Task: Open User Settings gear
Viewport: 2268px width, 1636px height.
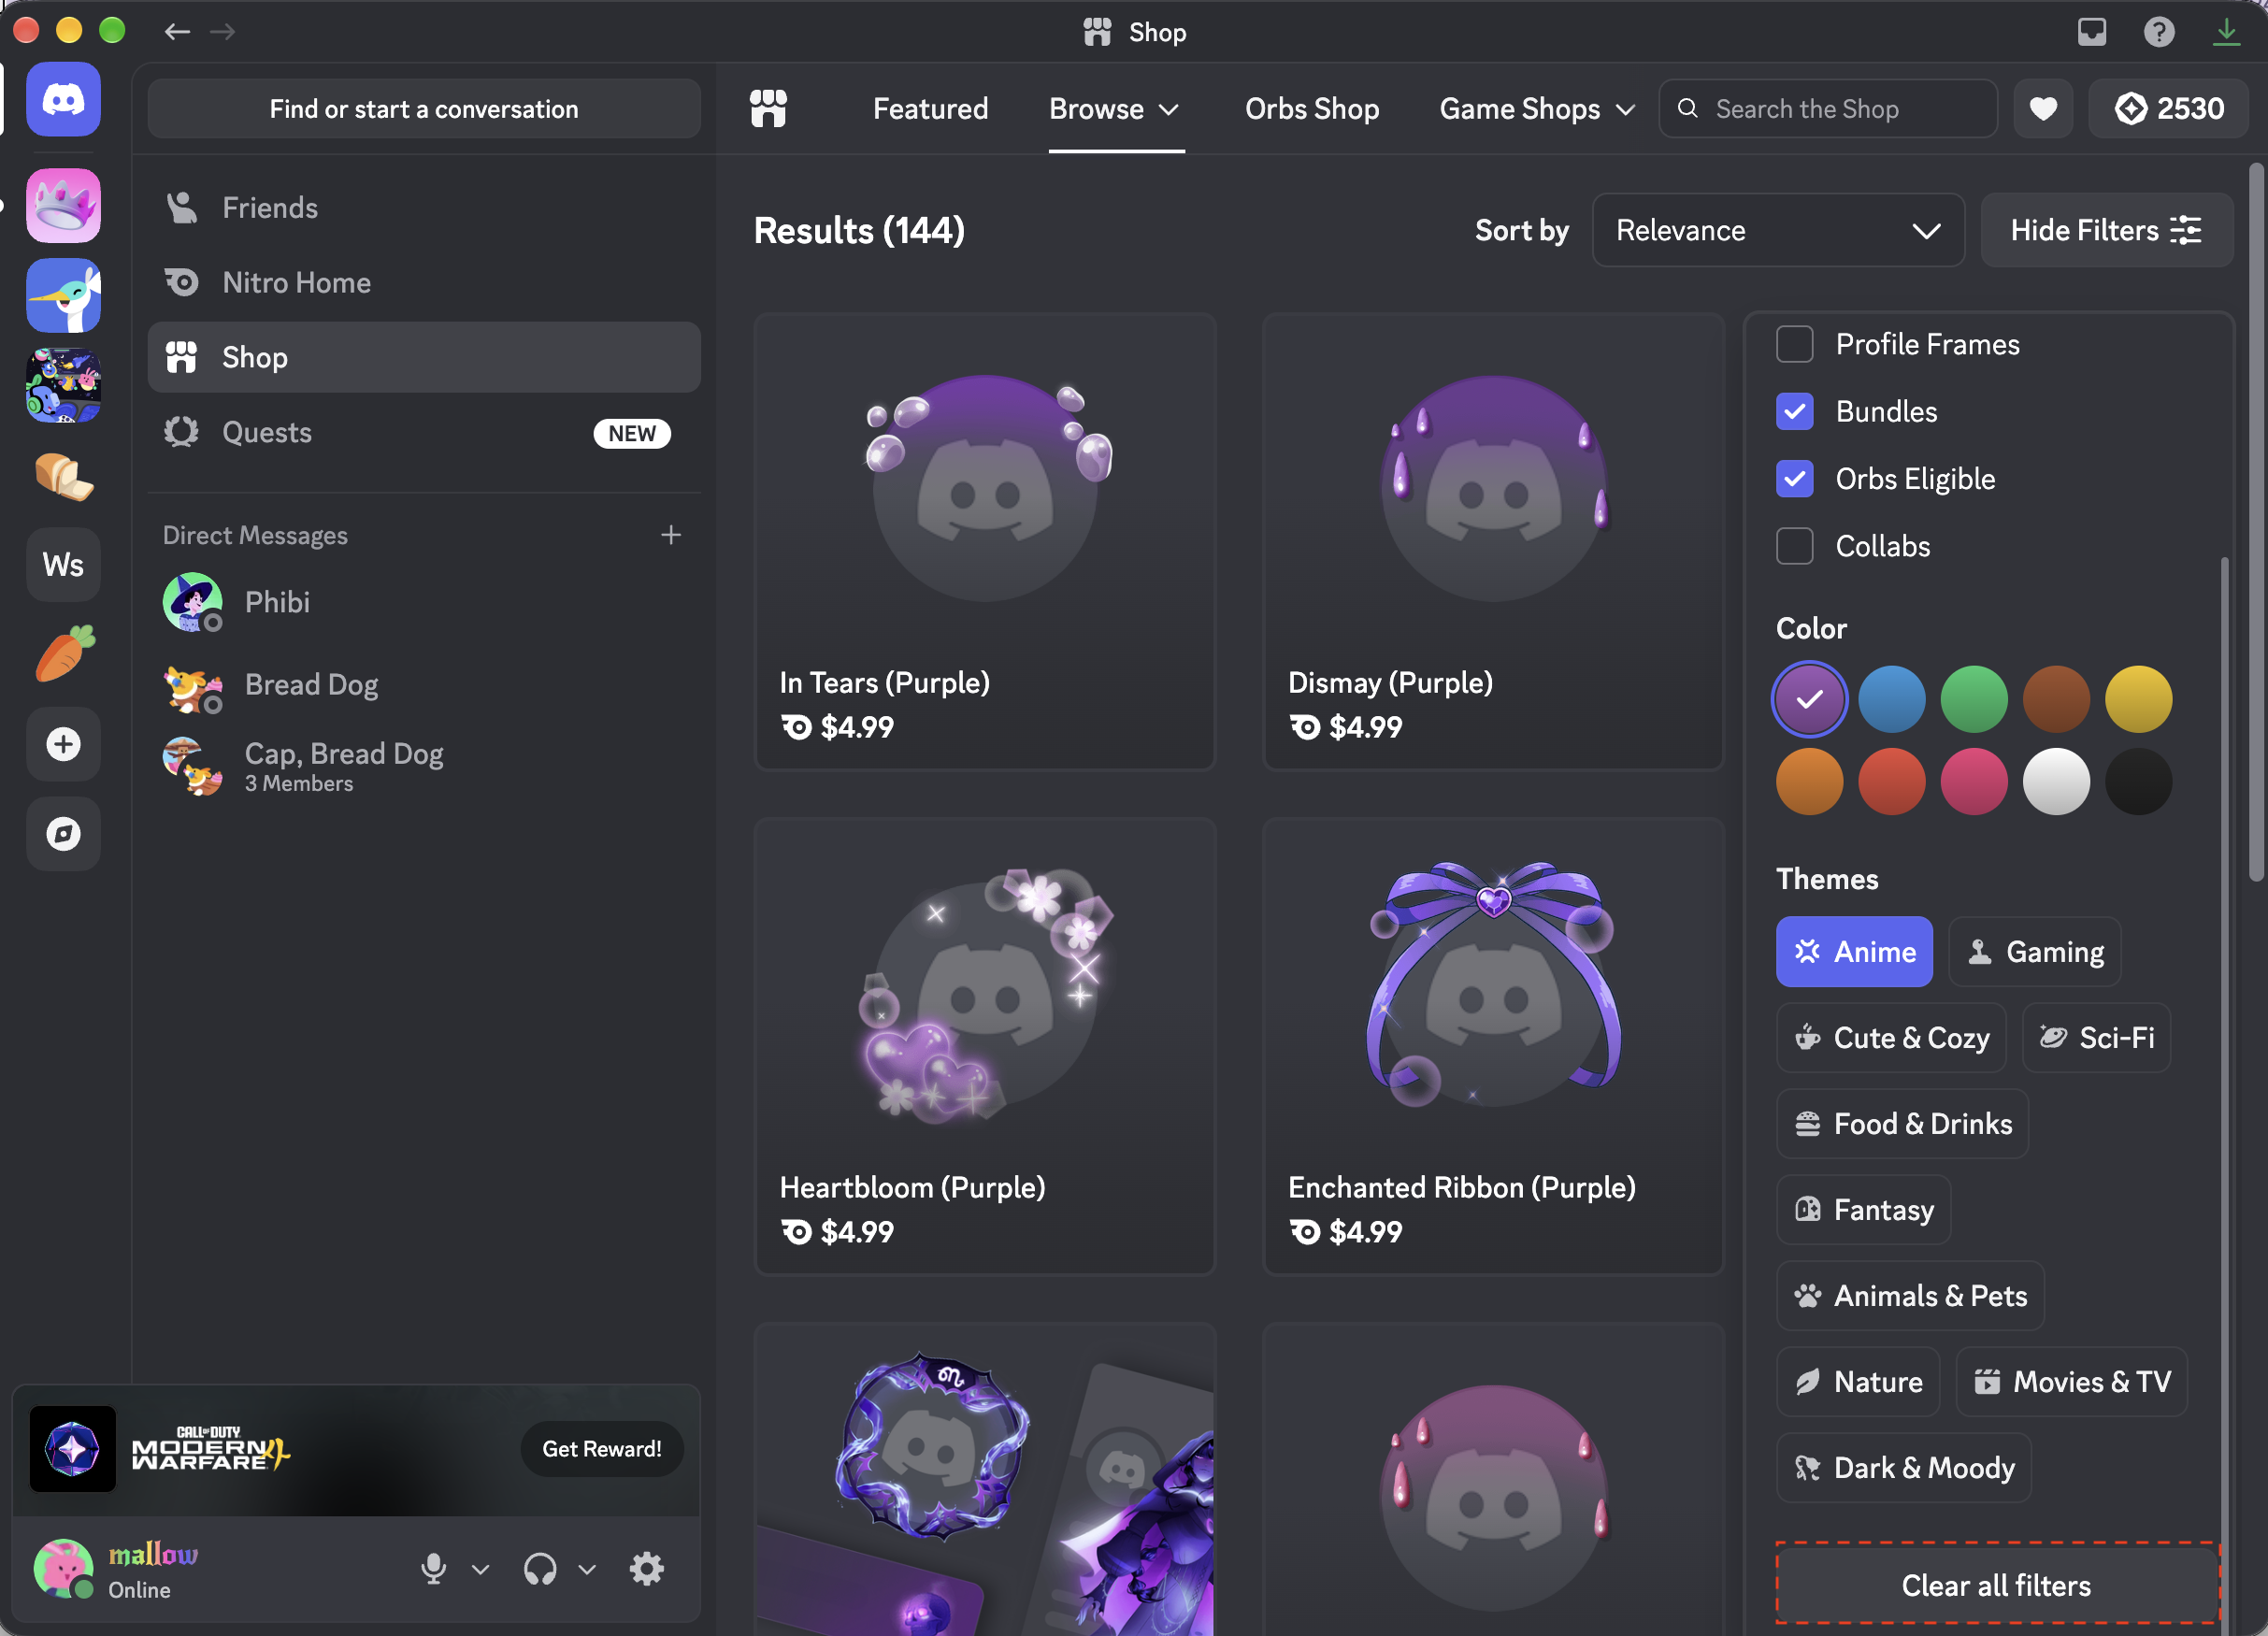Action: [647, 1568]
